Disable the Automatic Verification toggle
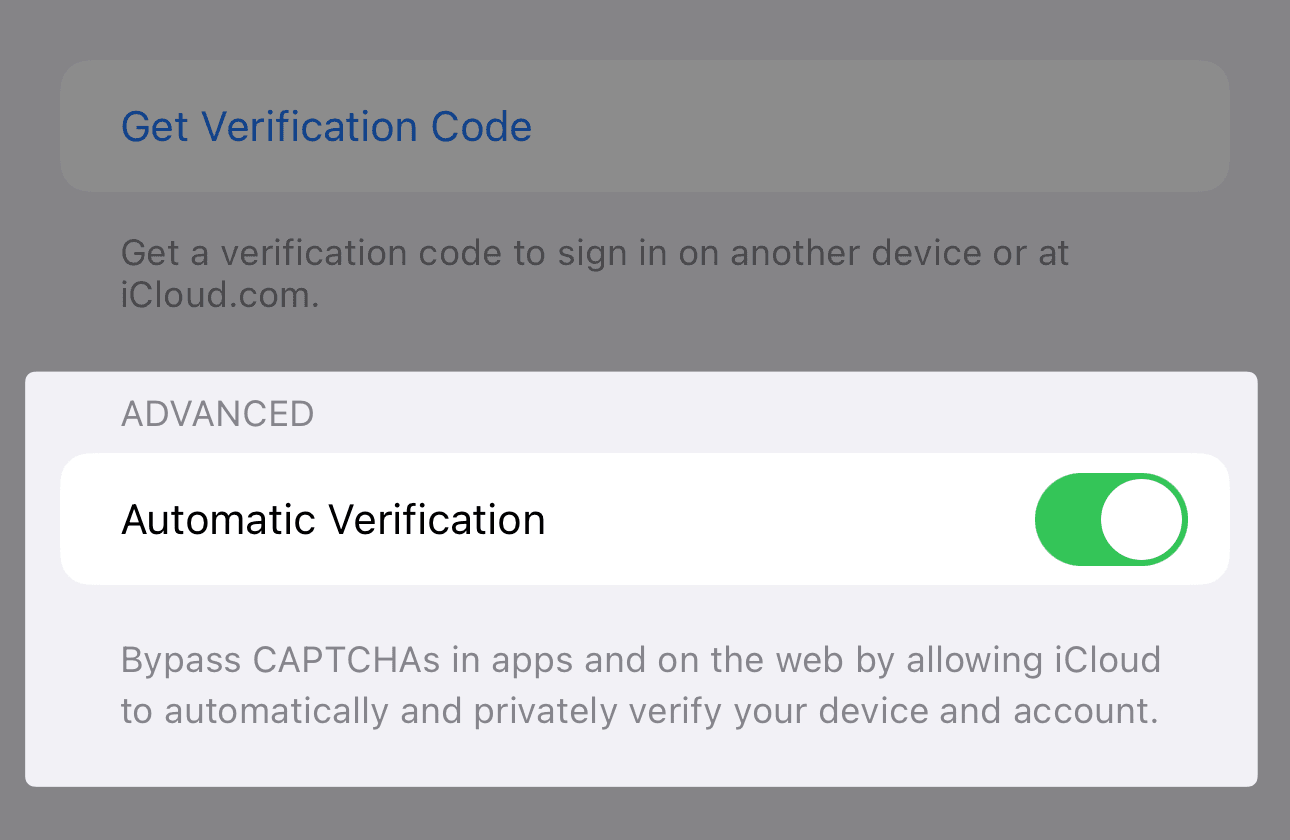 (1110, 519)
